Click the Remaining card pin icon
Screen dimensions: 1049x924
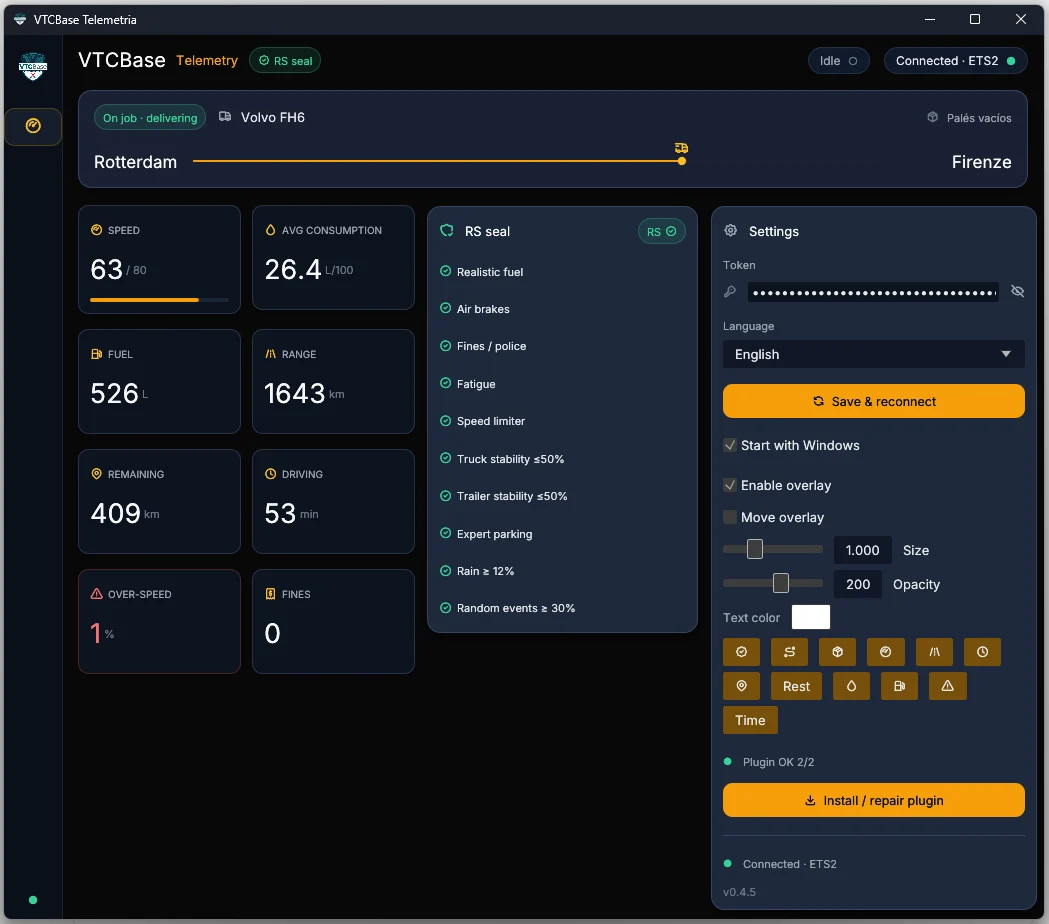tap(96, 474)
